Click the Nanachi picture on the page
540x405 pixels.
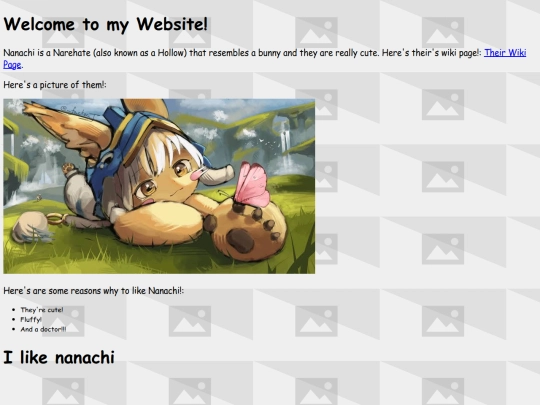[x=159, y=186]
